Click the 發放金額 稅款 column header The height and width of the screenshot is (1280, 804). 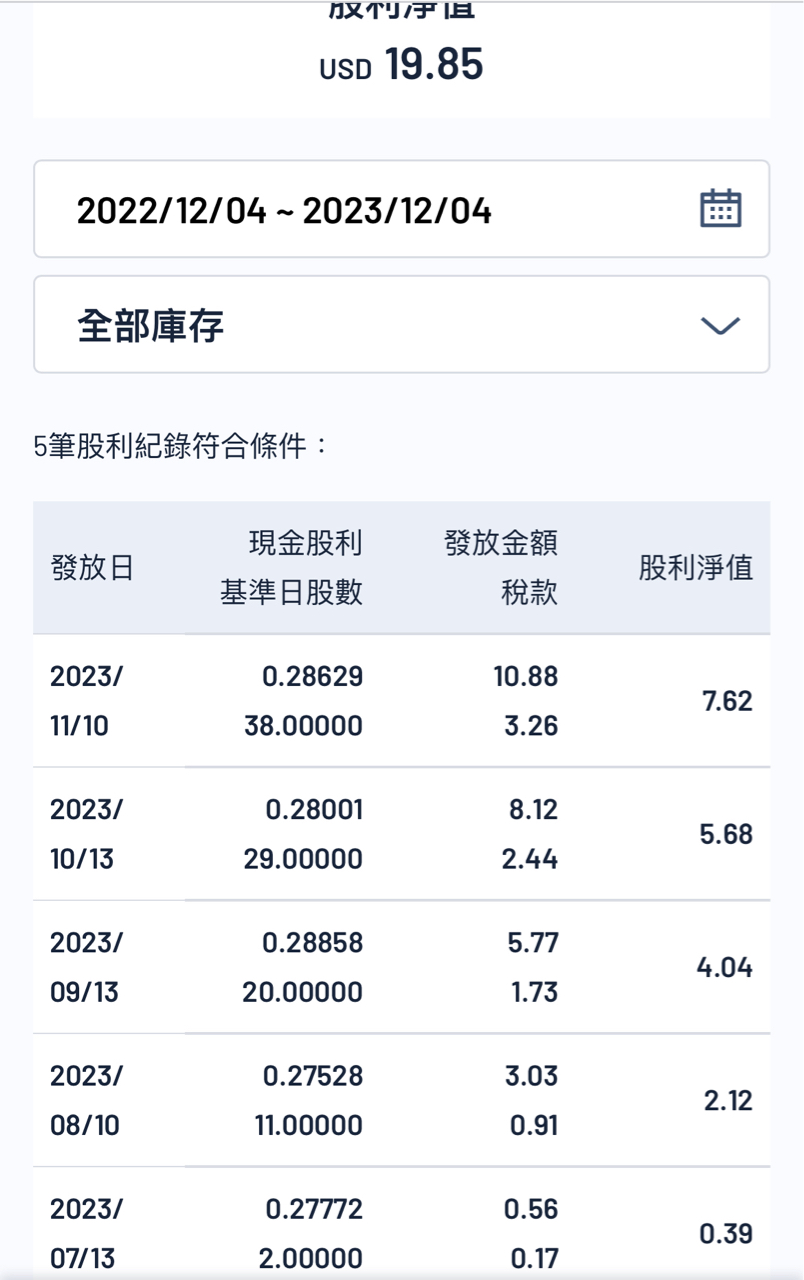[x=501, y=568]
